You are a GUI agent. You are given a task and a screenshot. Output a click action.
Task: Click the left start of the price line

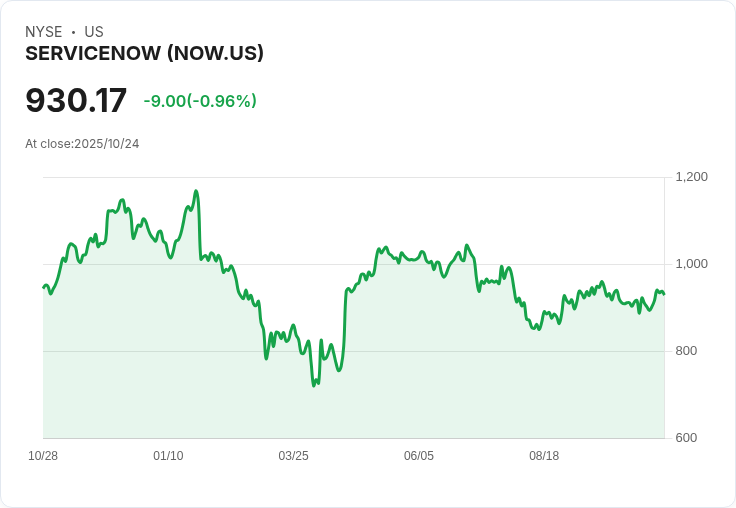[44, 287]
